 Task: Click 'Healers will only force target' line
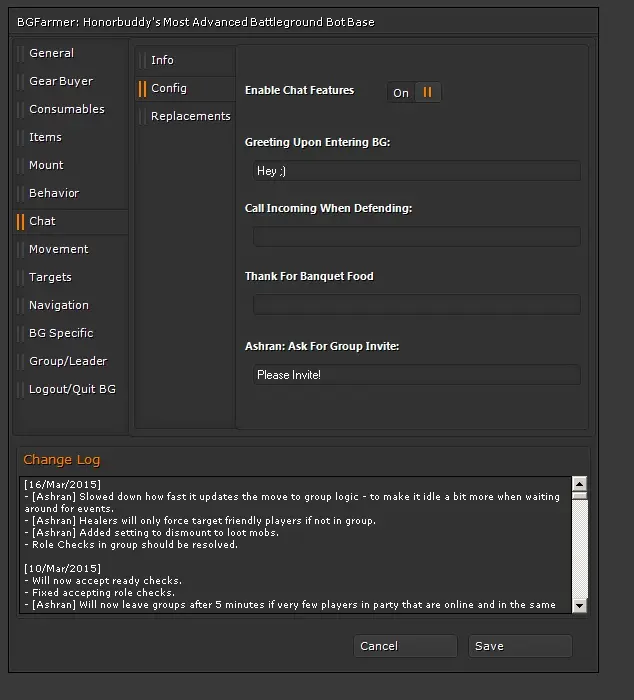[200, 521]
